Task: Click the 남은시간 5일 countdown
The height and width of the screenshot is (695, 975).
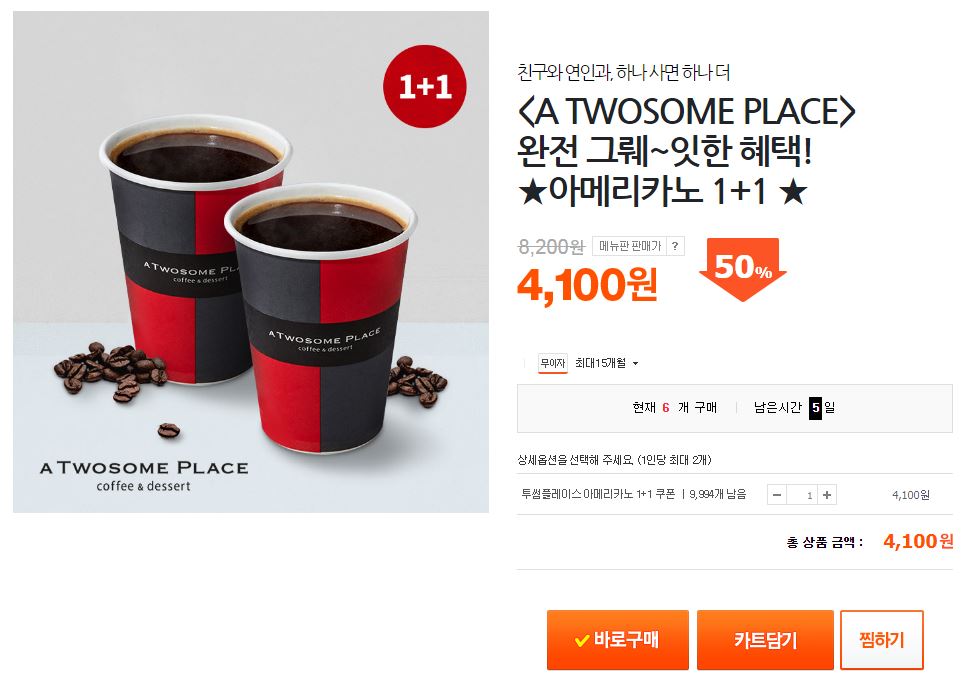Action: (794, 408)
